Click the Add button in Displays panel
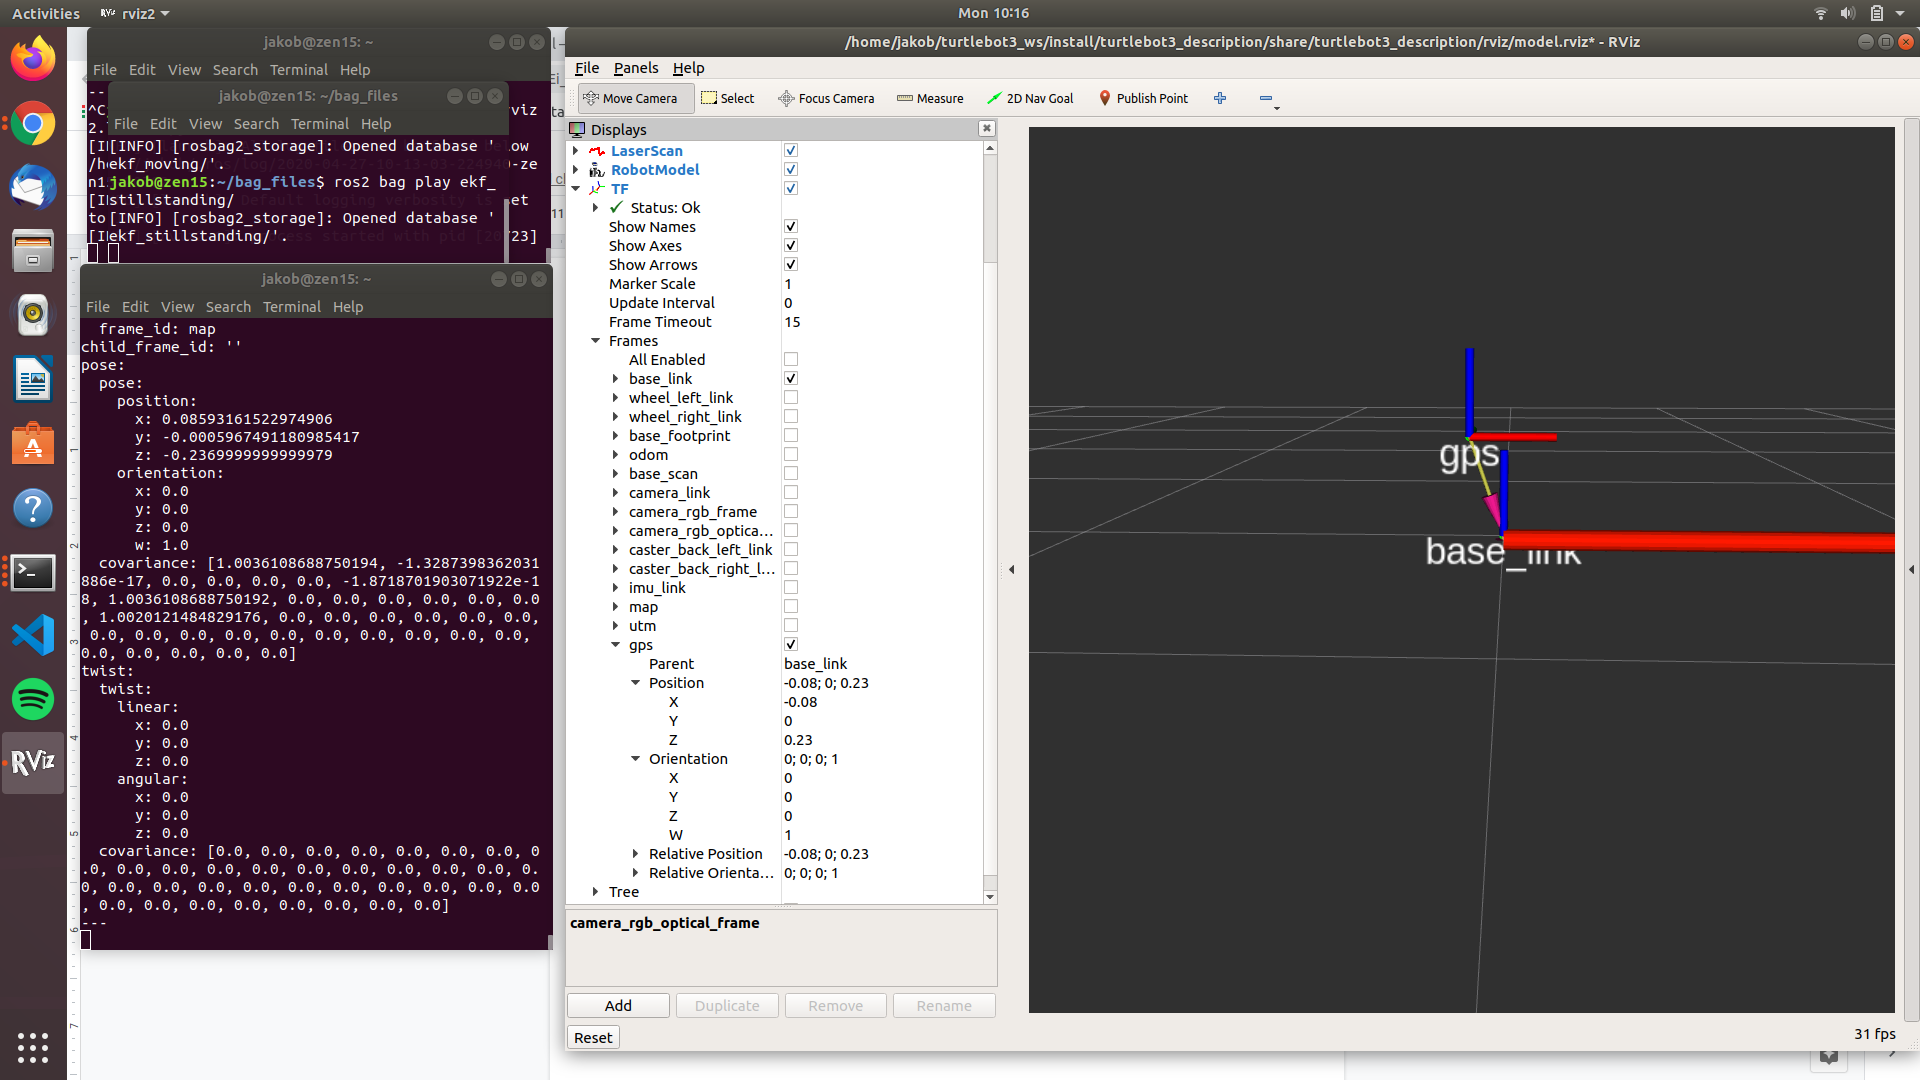The image size is (1920, 1080). click(x=617, y=1005)
